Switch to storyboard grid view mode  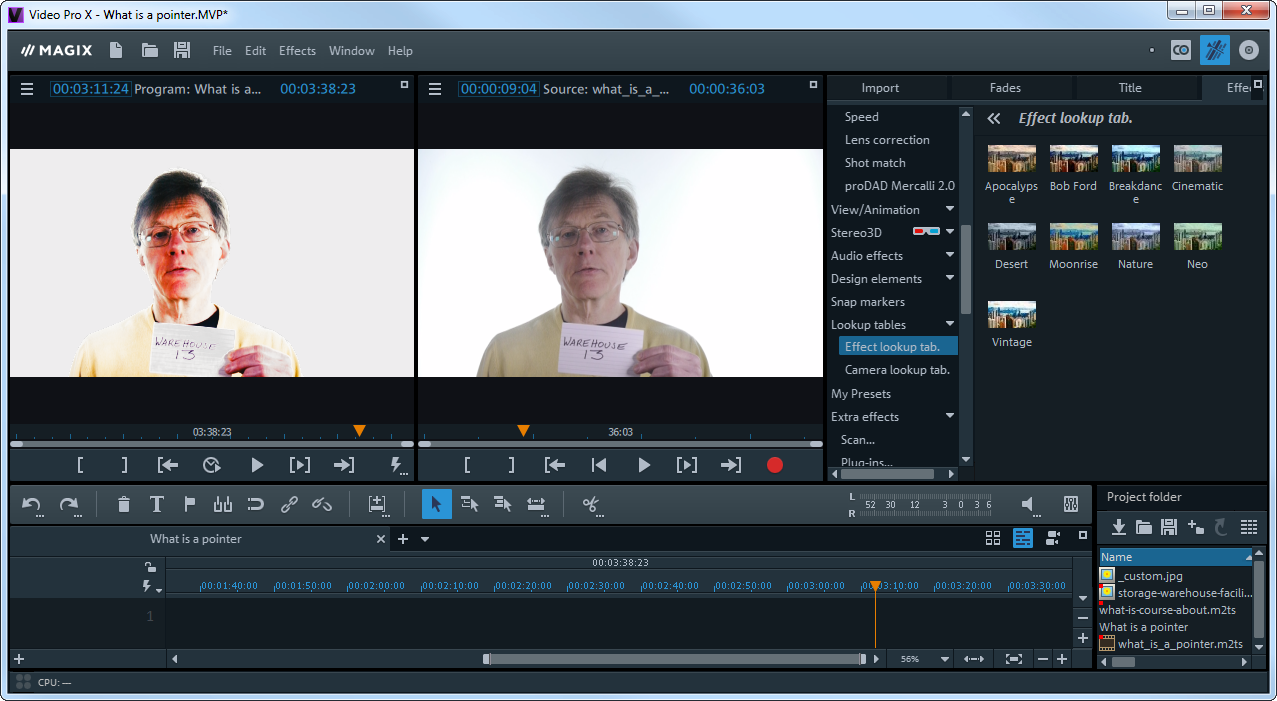point(992,538)
